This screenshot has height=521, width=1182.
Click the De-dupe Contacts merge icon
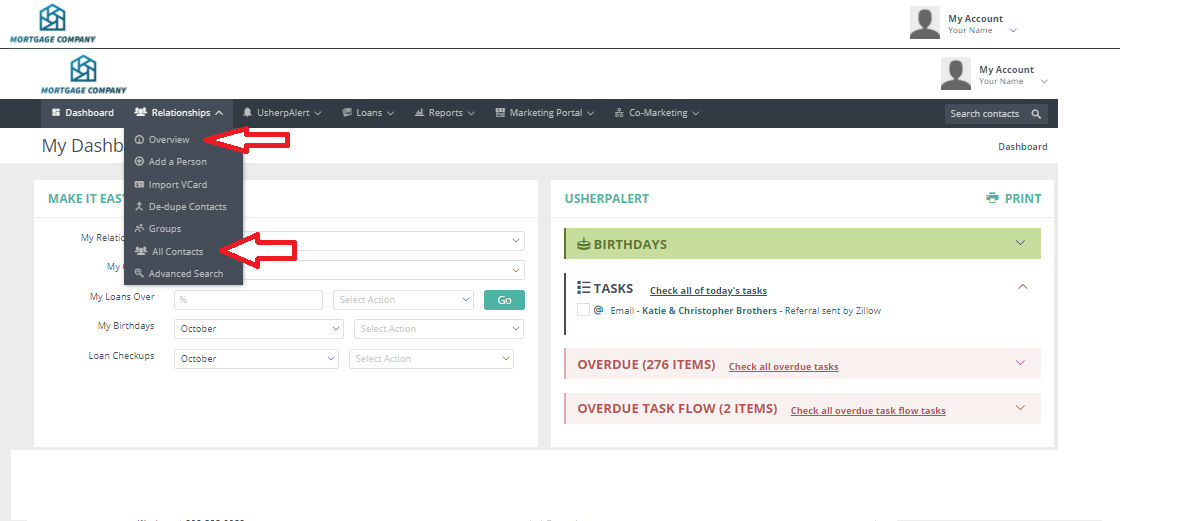(139, 206)
